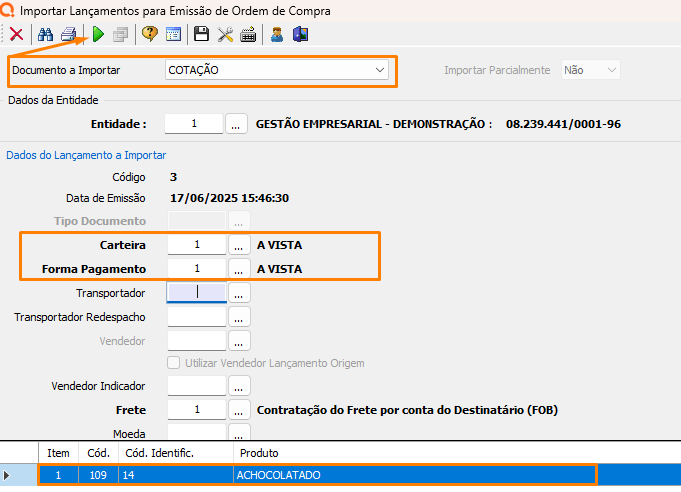Open Moeda lookup ellipsis button

click(x=239, y=432)
